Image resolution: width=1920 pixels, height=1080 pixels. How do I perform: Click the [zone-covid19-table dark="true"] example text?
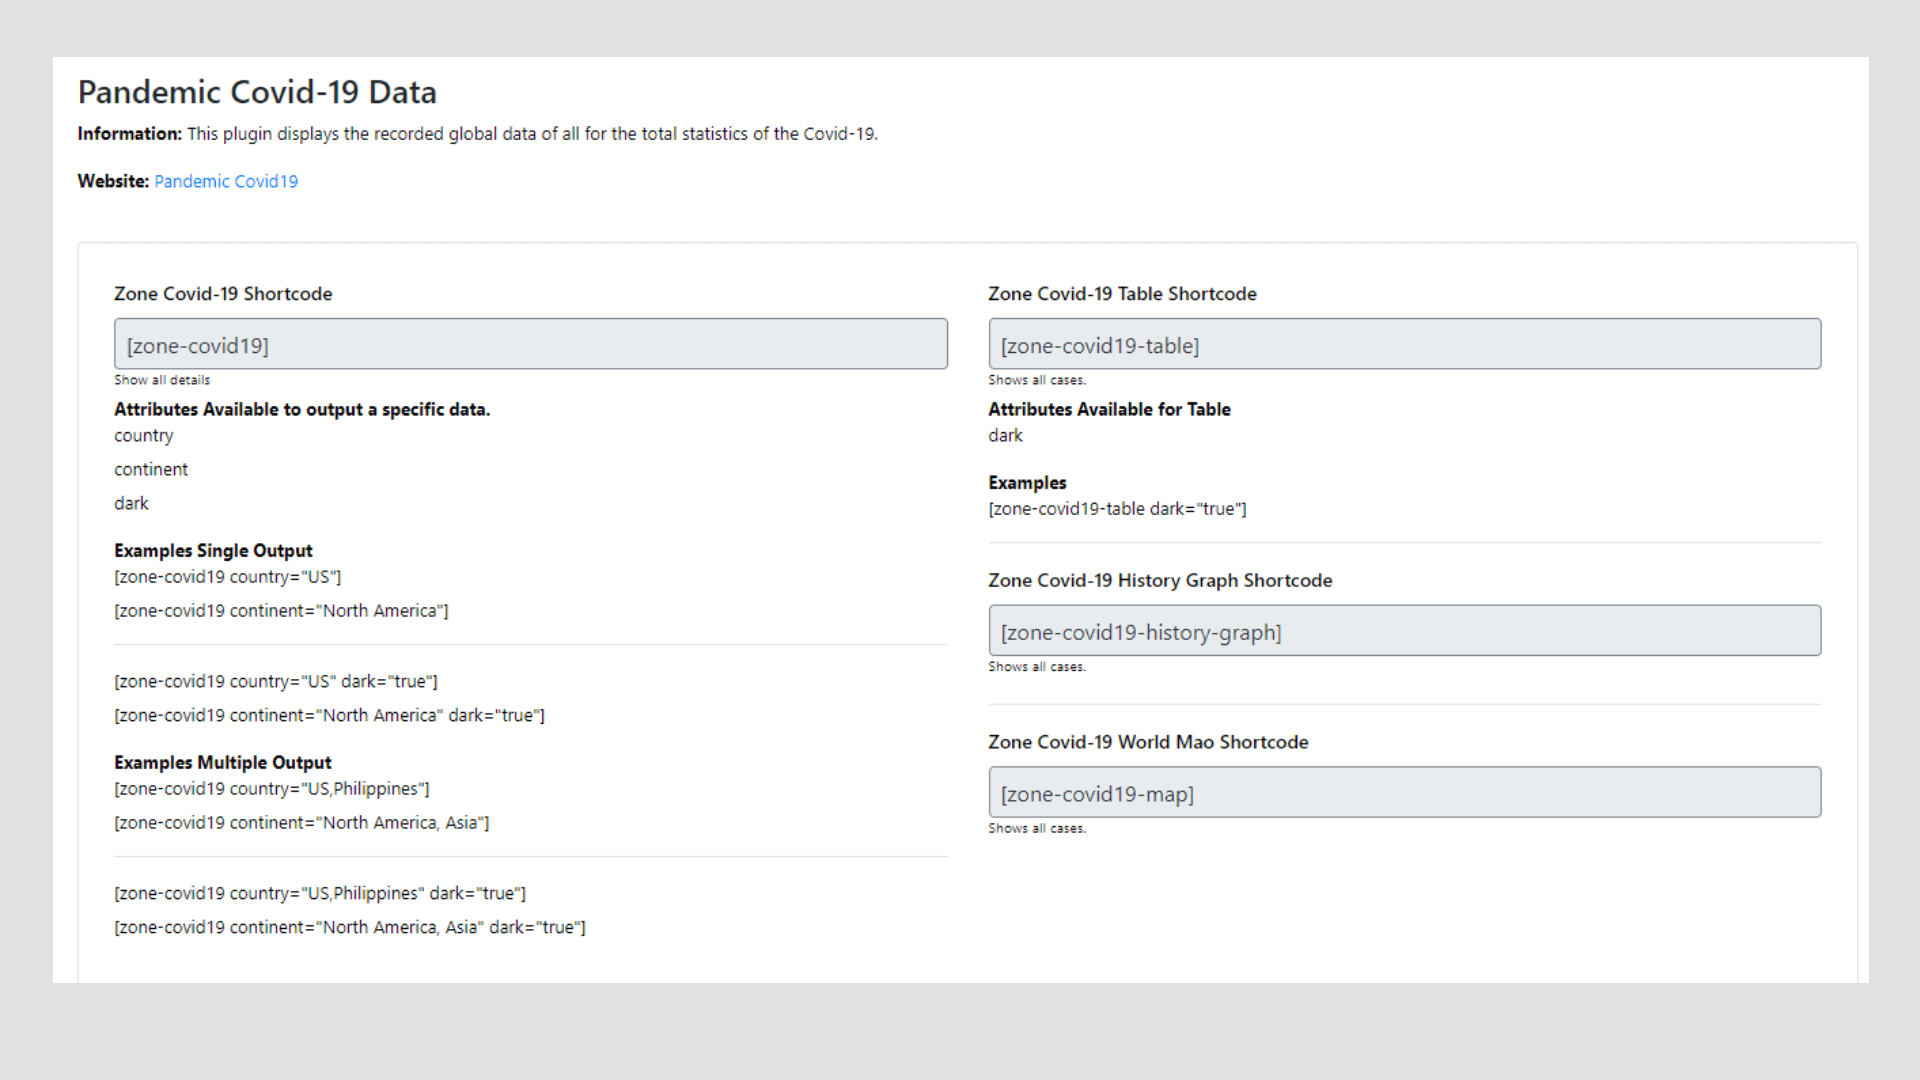point(1117,509)
